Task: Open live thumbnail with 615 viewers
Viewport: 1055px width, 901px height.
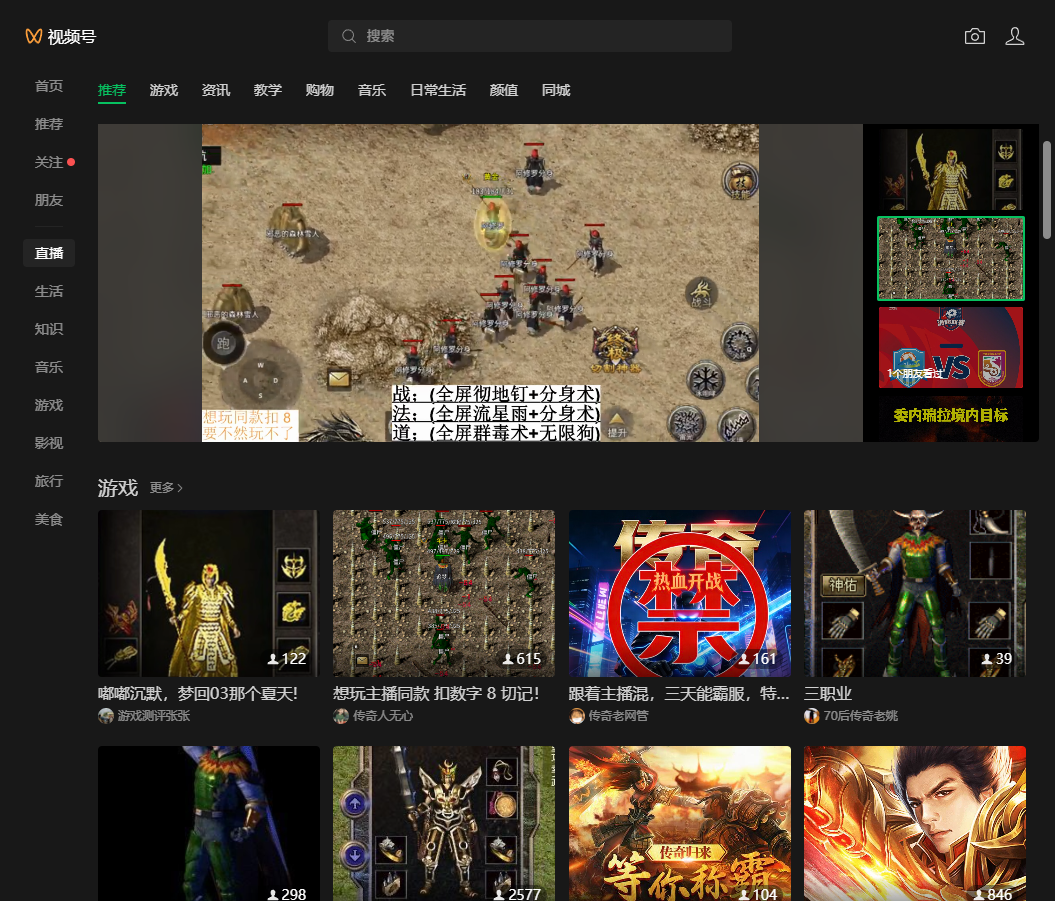Action: tap(444, 593)
